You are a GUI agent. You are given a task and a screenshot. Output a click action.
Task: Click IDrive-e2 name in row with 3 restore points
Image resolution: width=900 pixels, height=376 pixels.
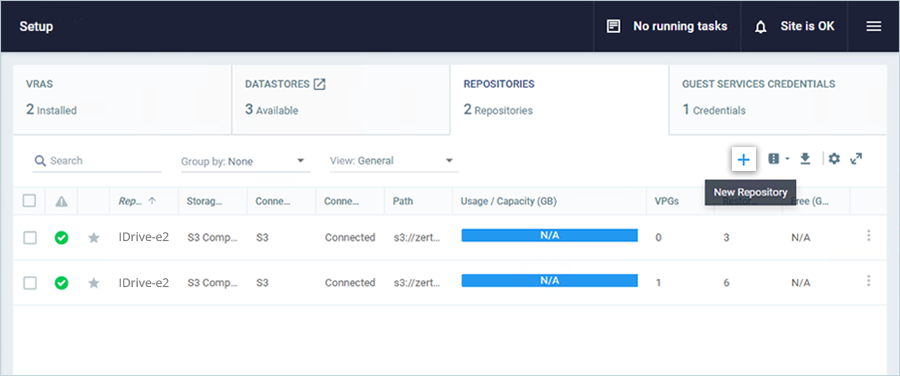coord(143,237)
